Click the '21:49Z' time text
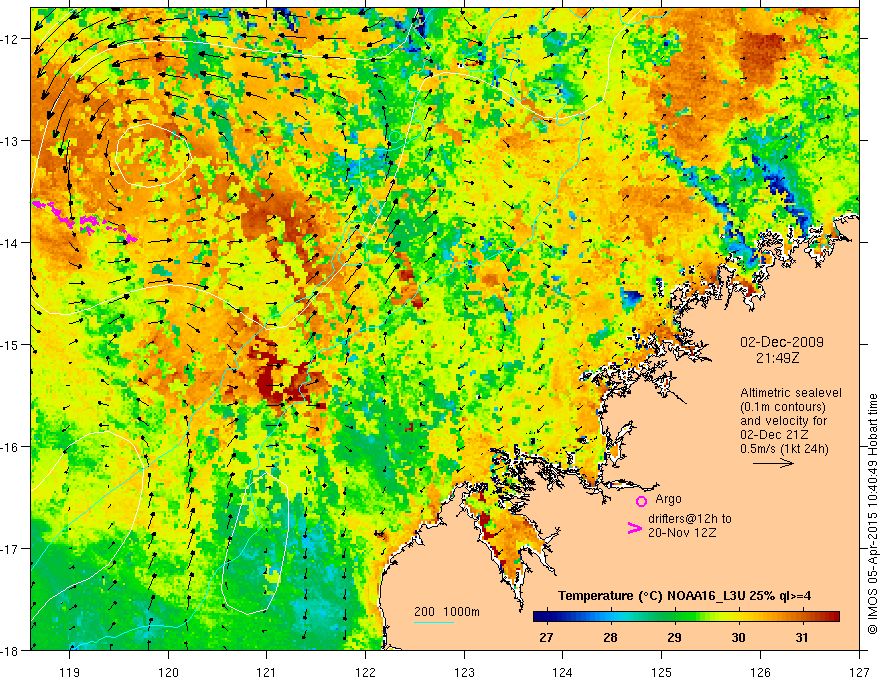Viewport: 880px width, 680px height. pyautogui.click(x=777, y=357)
